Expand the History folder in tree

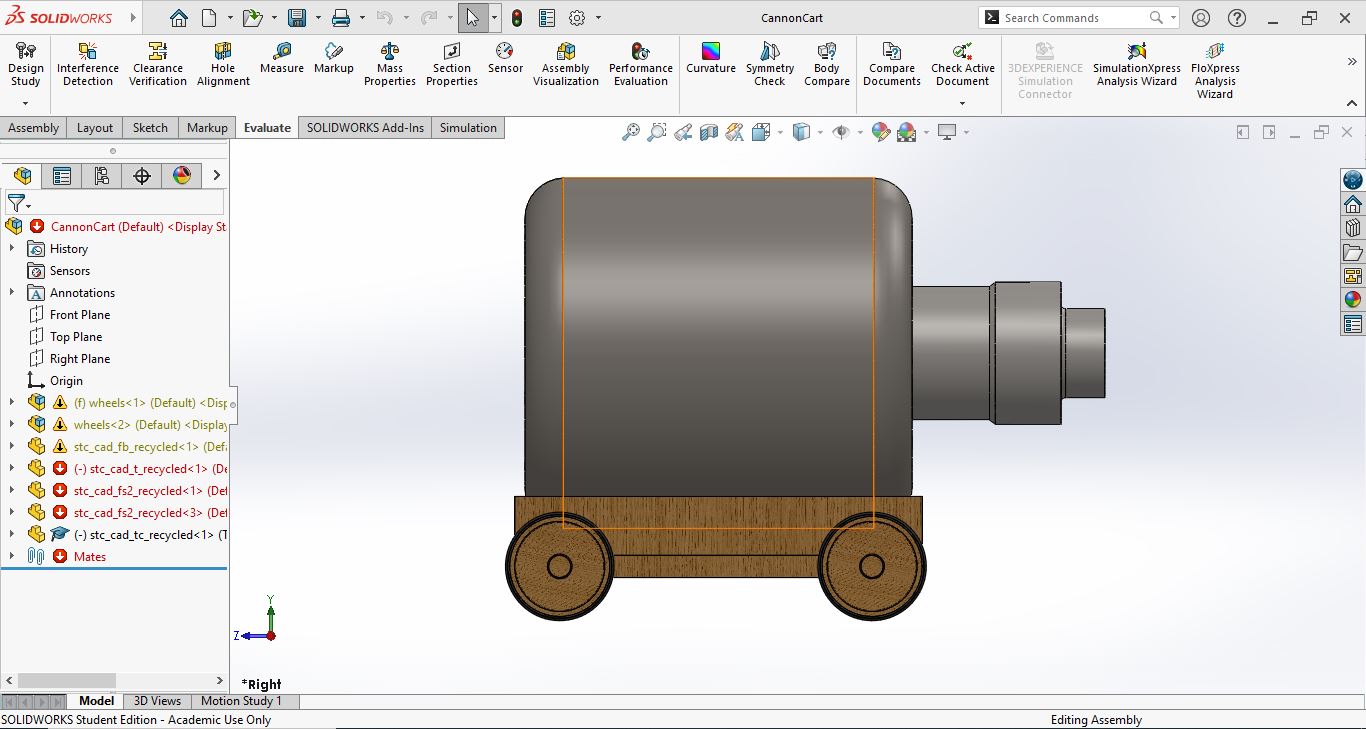(x=12, y=249)
